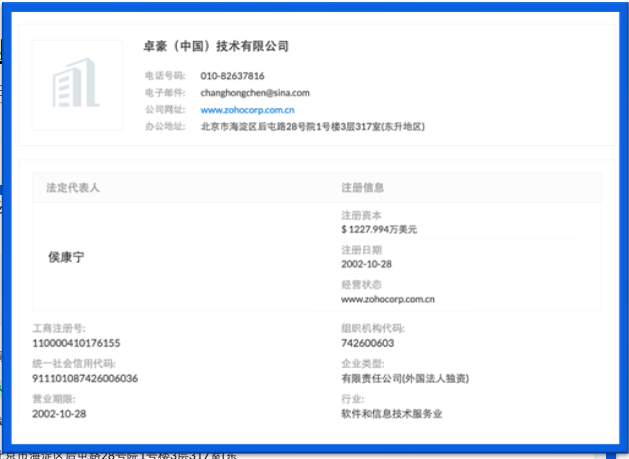Click the 营业期限 label
The image size is (629, 459).
[53, 399]
